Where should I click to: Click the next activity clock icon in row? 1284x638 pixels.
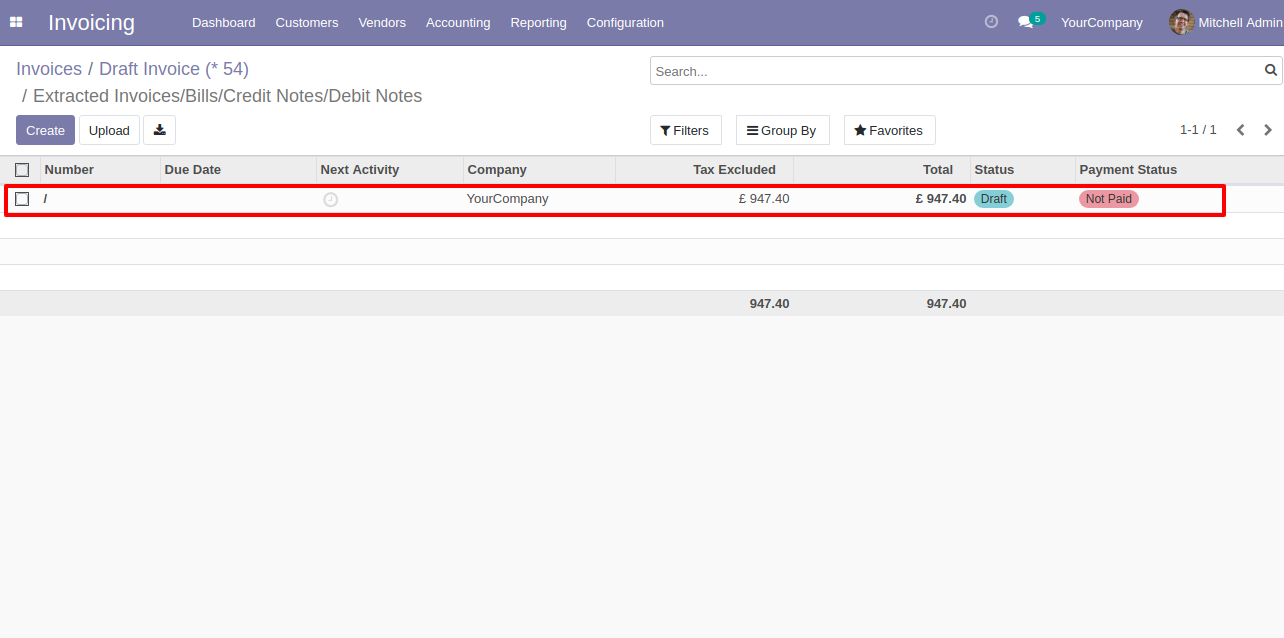click(331, 199)
